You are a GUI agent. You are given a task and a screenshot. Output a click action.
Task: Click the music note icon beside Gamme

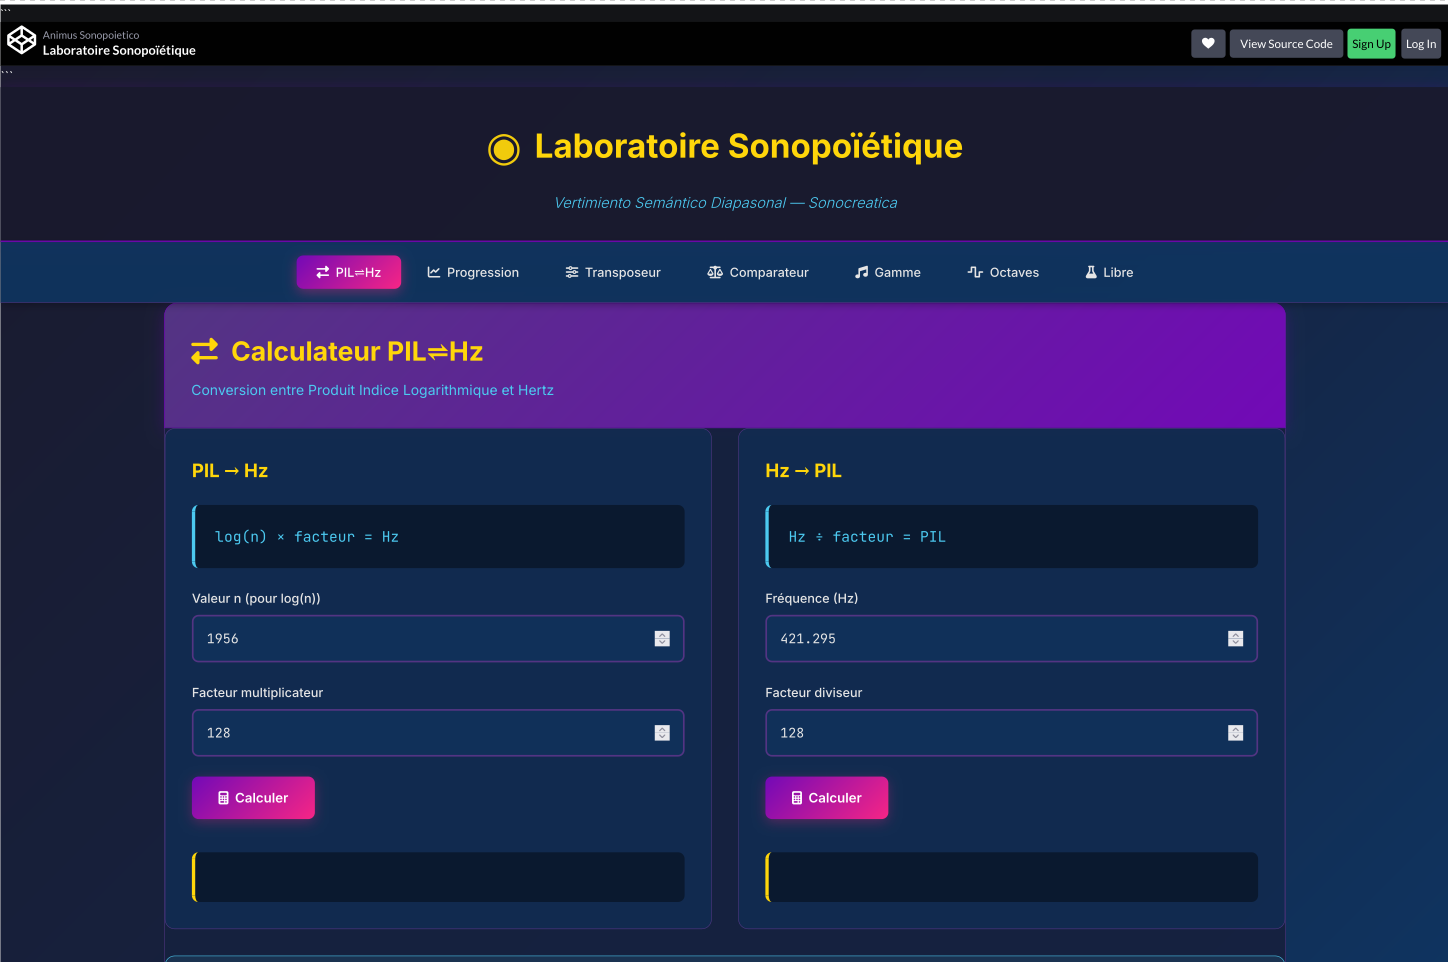[861, 272]
